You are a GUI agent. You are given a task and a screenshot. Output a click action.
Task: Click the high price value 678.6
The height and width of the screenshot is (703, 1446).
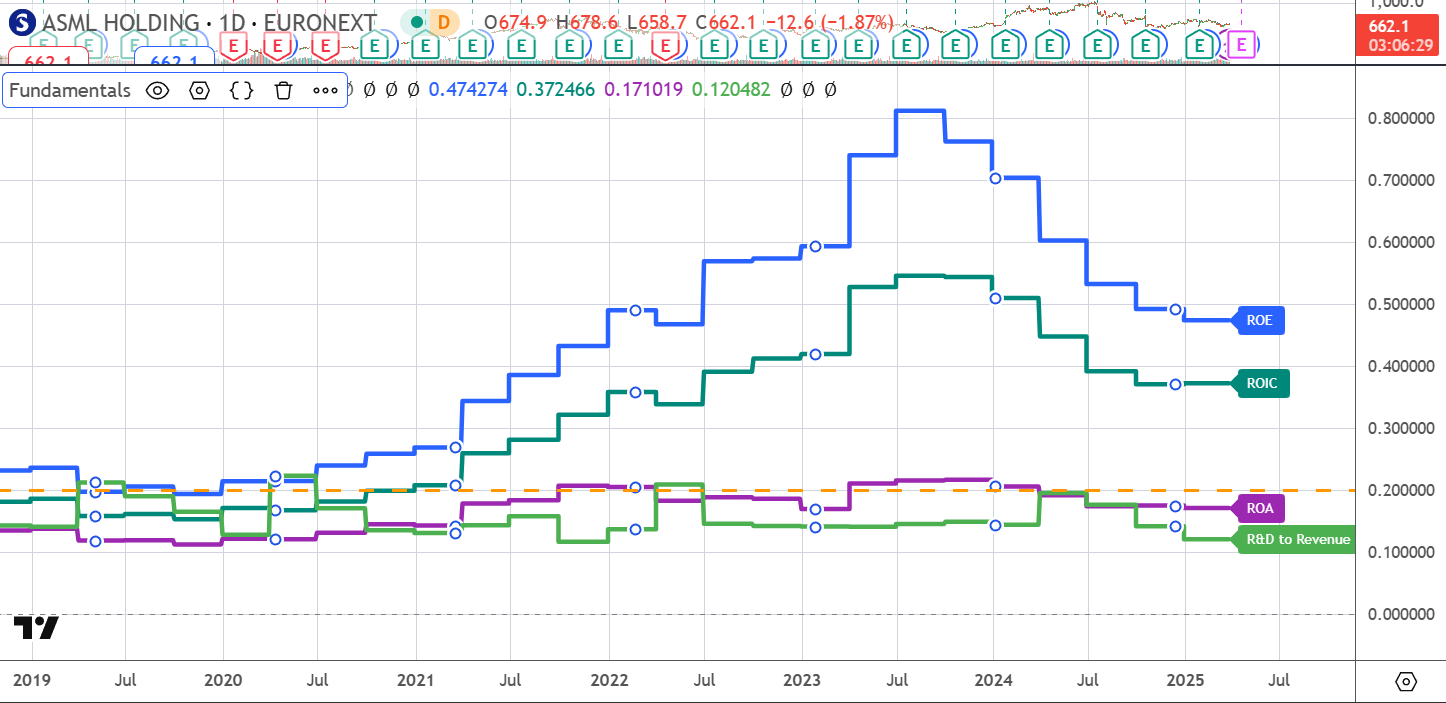point(595,21)
